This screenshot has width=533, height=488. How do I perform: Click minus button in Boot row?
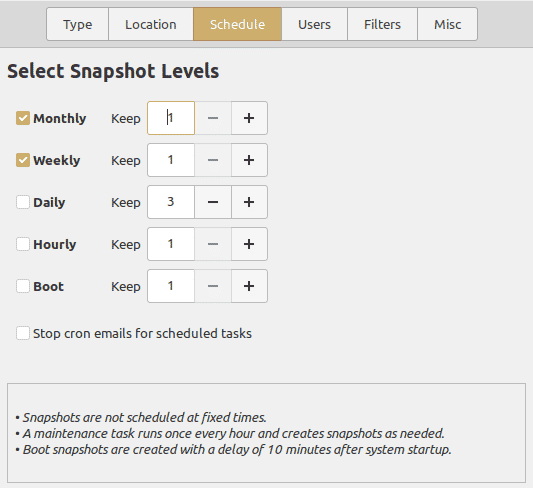[x=213, y=286]
